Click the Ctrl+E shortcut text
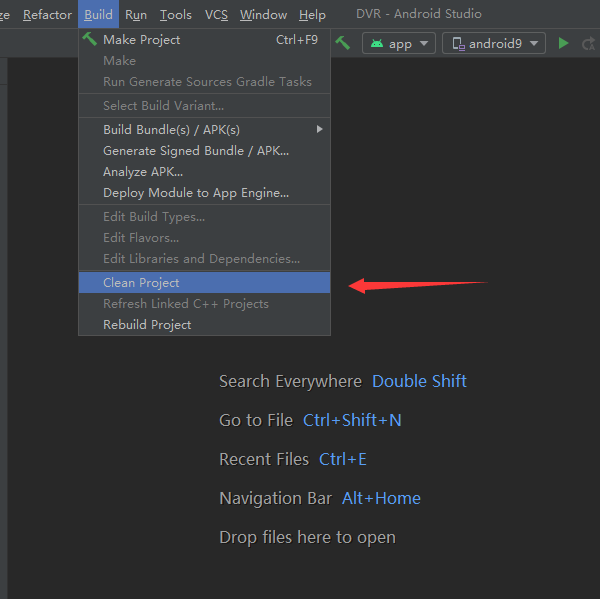The image size is (600, 599). tap(342, 459)
